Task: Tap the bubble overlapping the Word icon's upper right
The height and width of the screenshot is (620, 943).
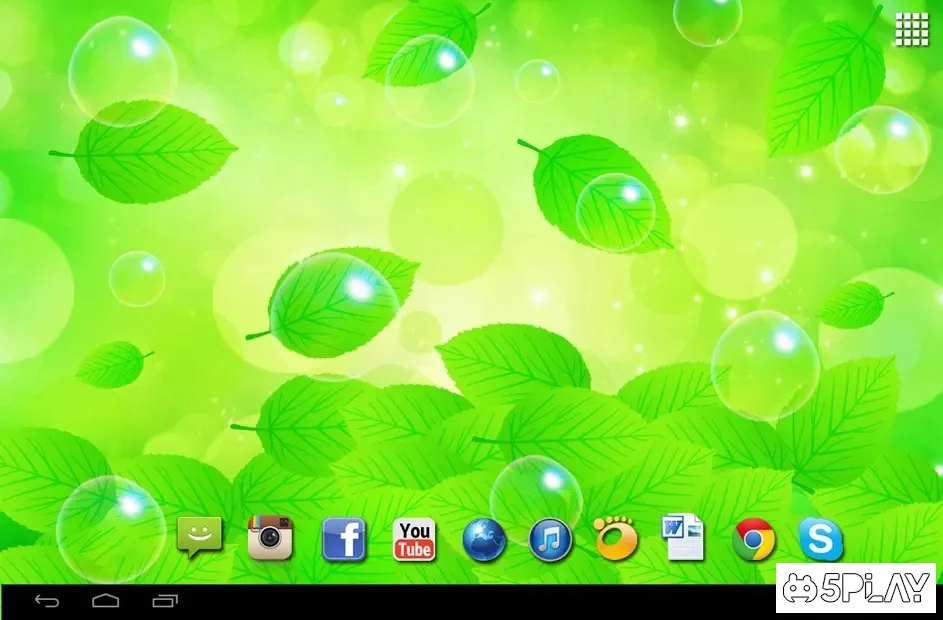Action: [x=765, y=365]
